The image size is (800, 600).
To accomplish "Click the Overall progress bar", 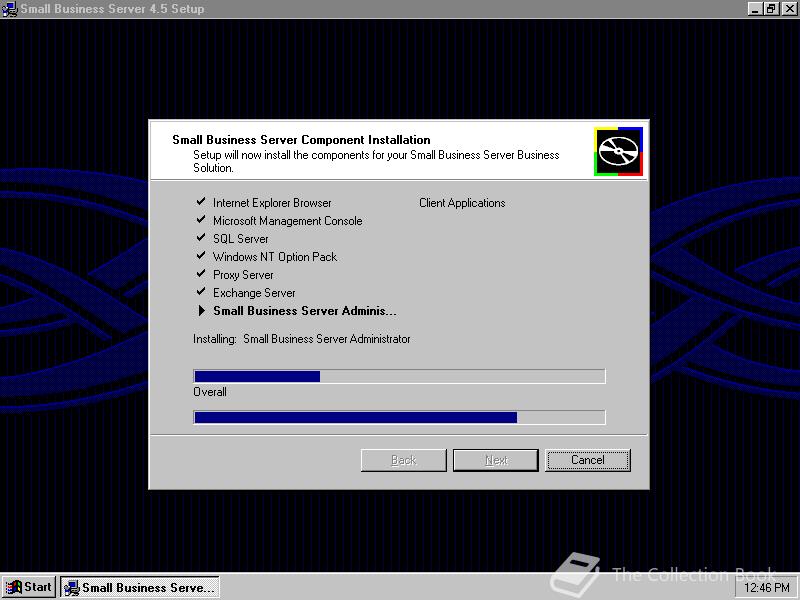I will click(x=399, y=417).
